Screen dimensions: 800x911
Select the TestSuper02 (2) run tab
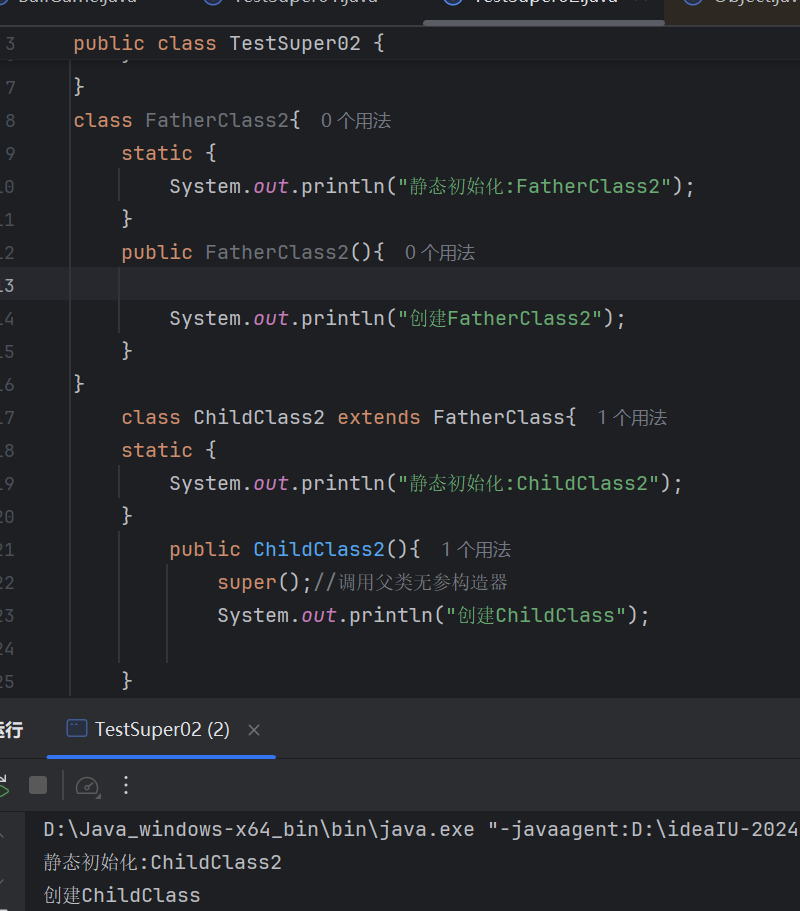coord(161,730)
